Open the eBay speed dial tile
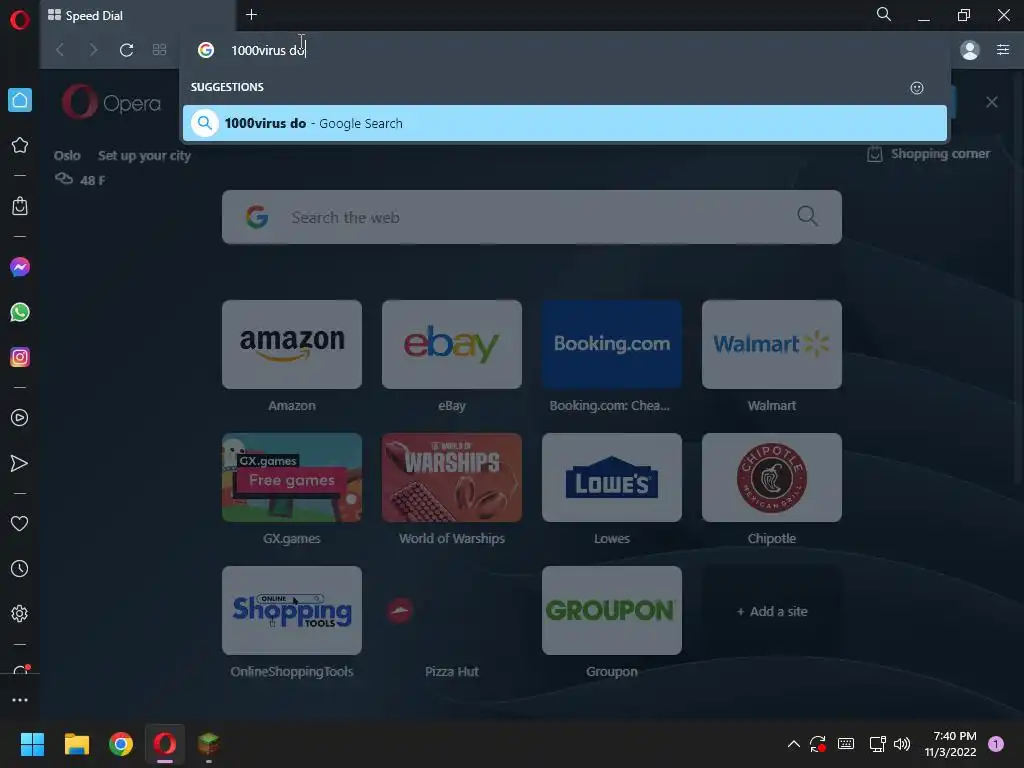Image resolution: width=1024 pixels, height=768 pixels. tap(452, 344)
